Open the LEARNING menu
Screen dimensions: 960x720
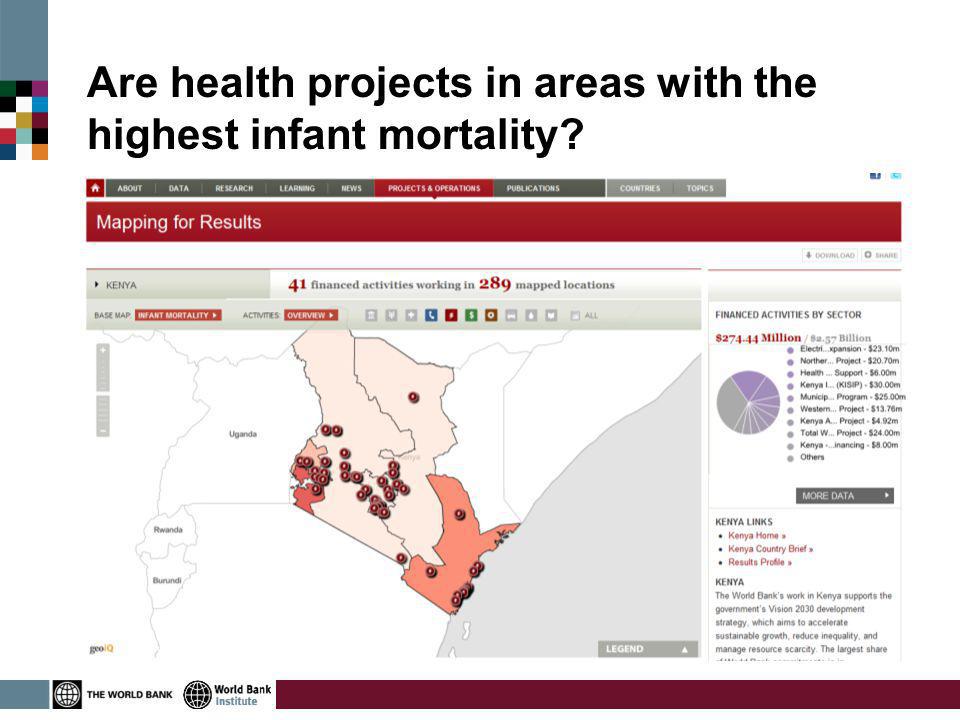coord(297,188)
